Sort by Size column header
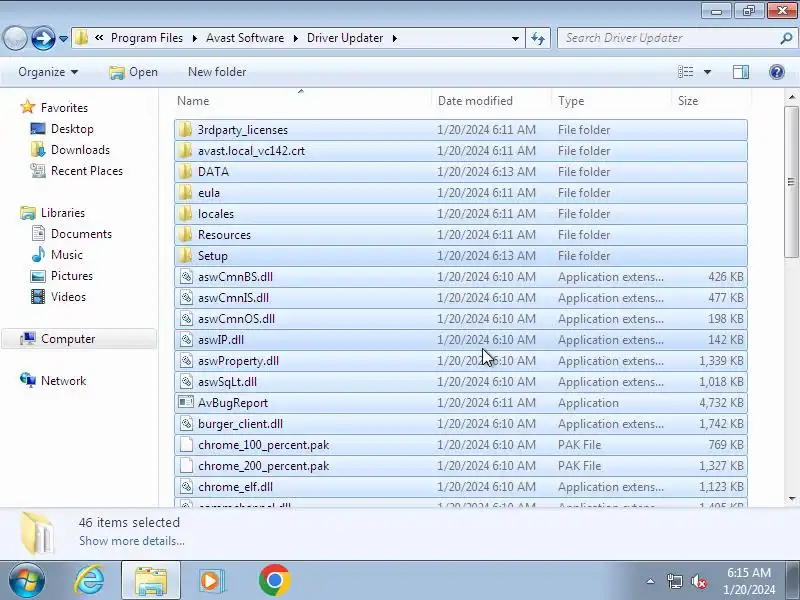The image size is (800, 600). 688,101
